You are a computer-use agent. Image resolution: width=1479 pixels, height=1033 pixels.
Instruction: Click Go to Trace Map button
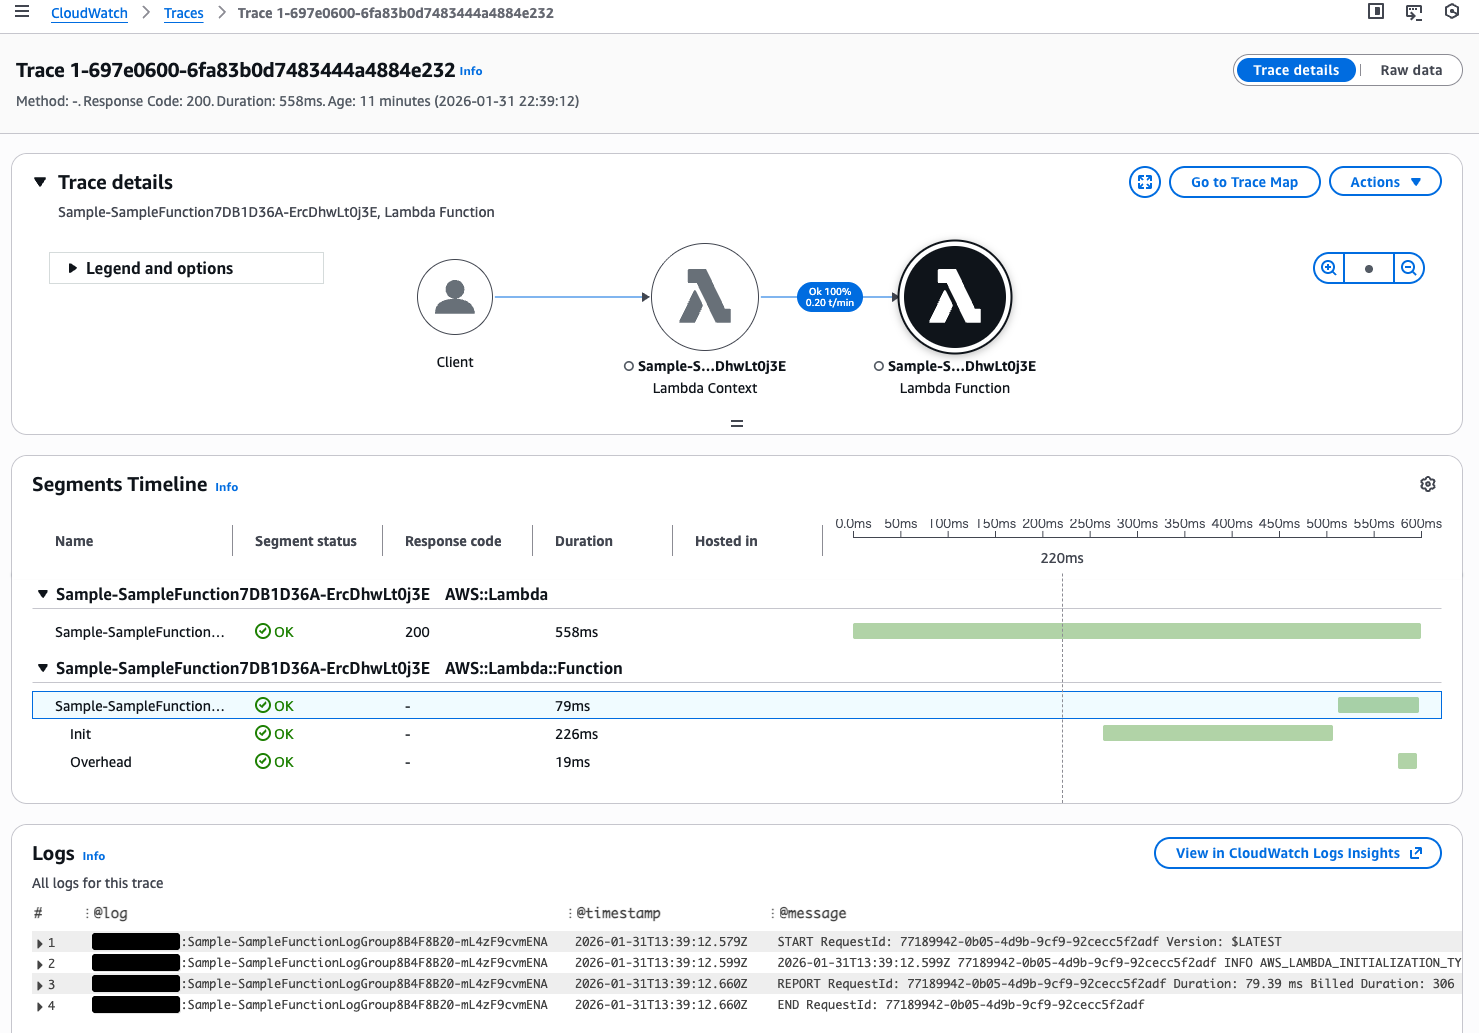[1243, 182]
